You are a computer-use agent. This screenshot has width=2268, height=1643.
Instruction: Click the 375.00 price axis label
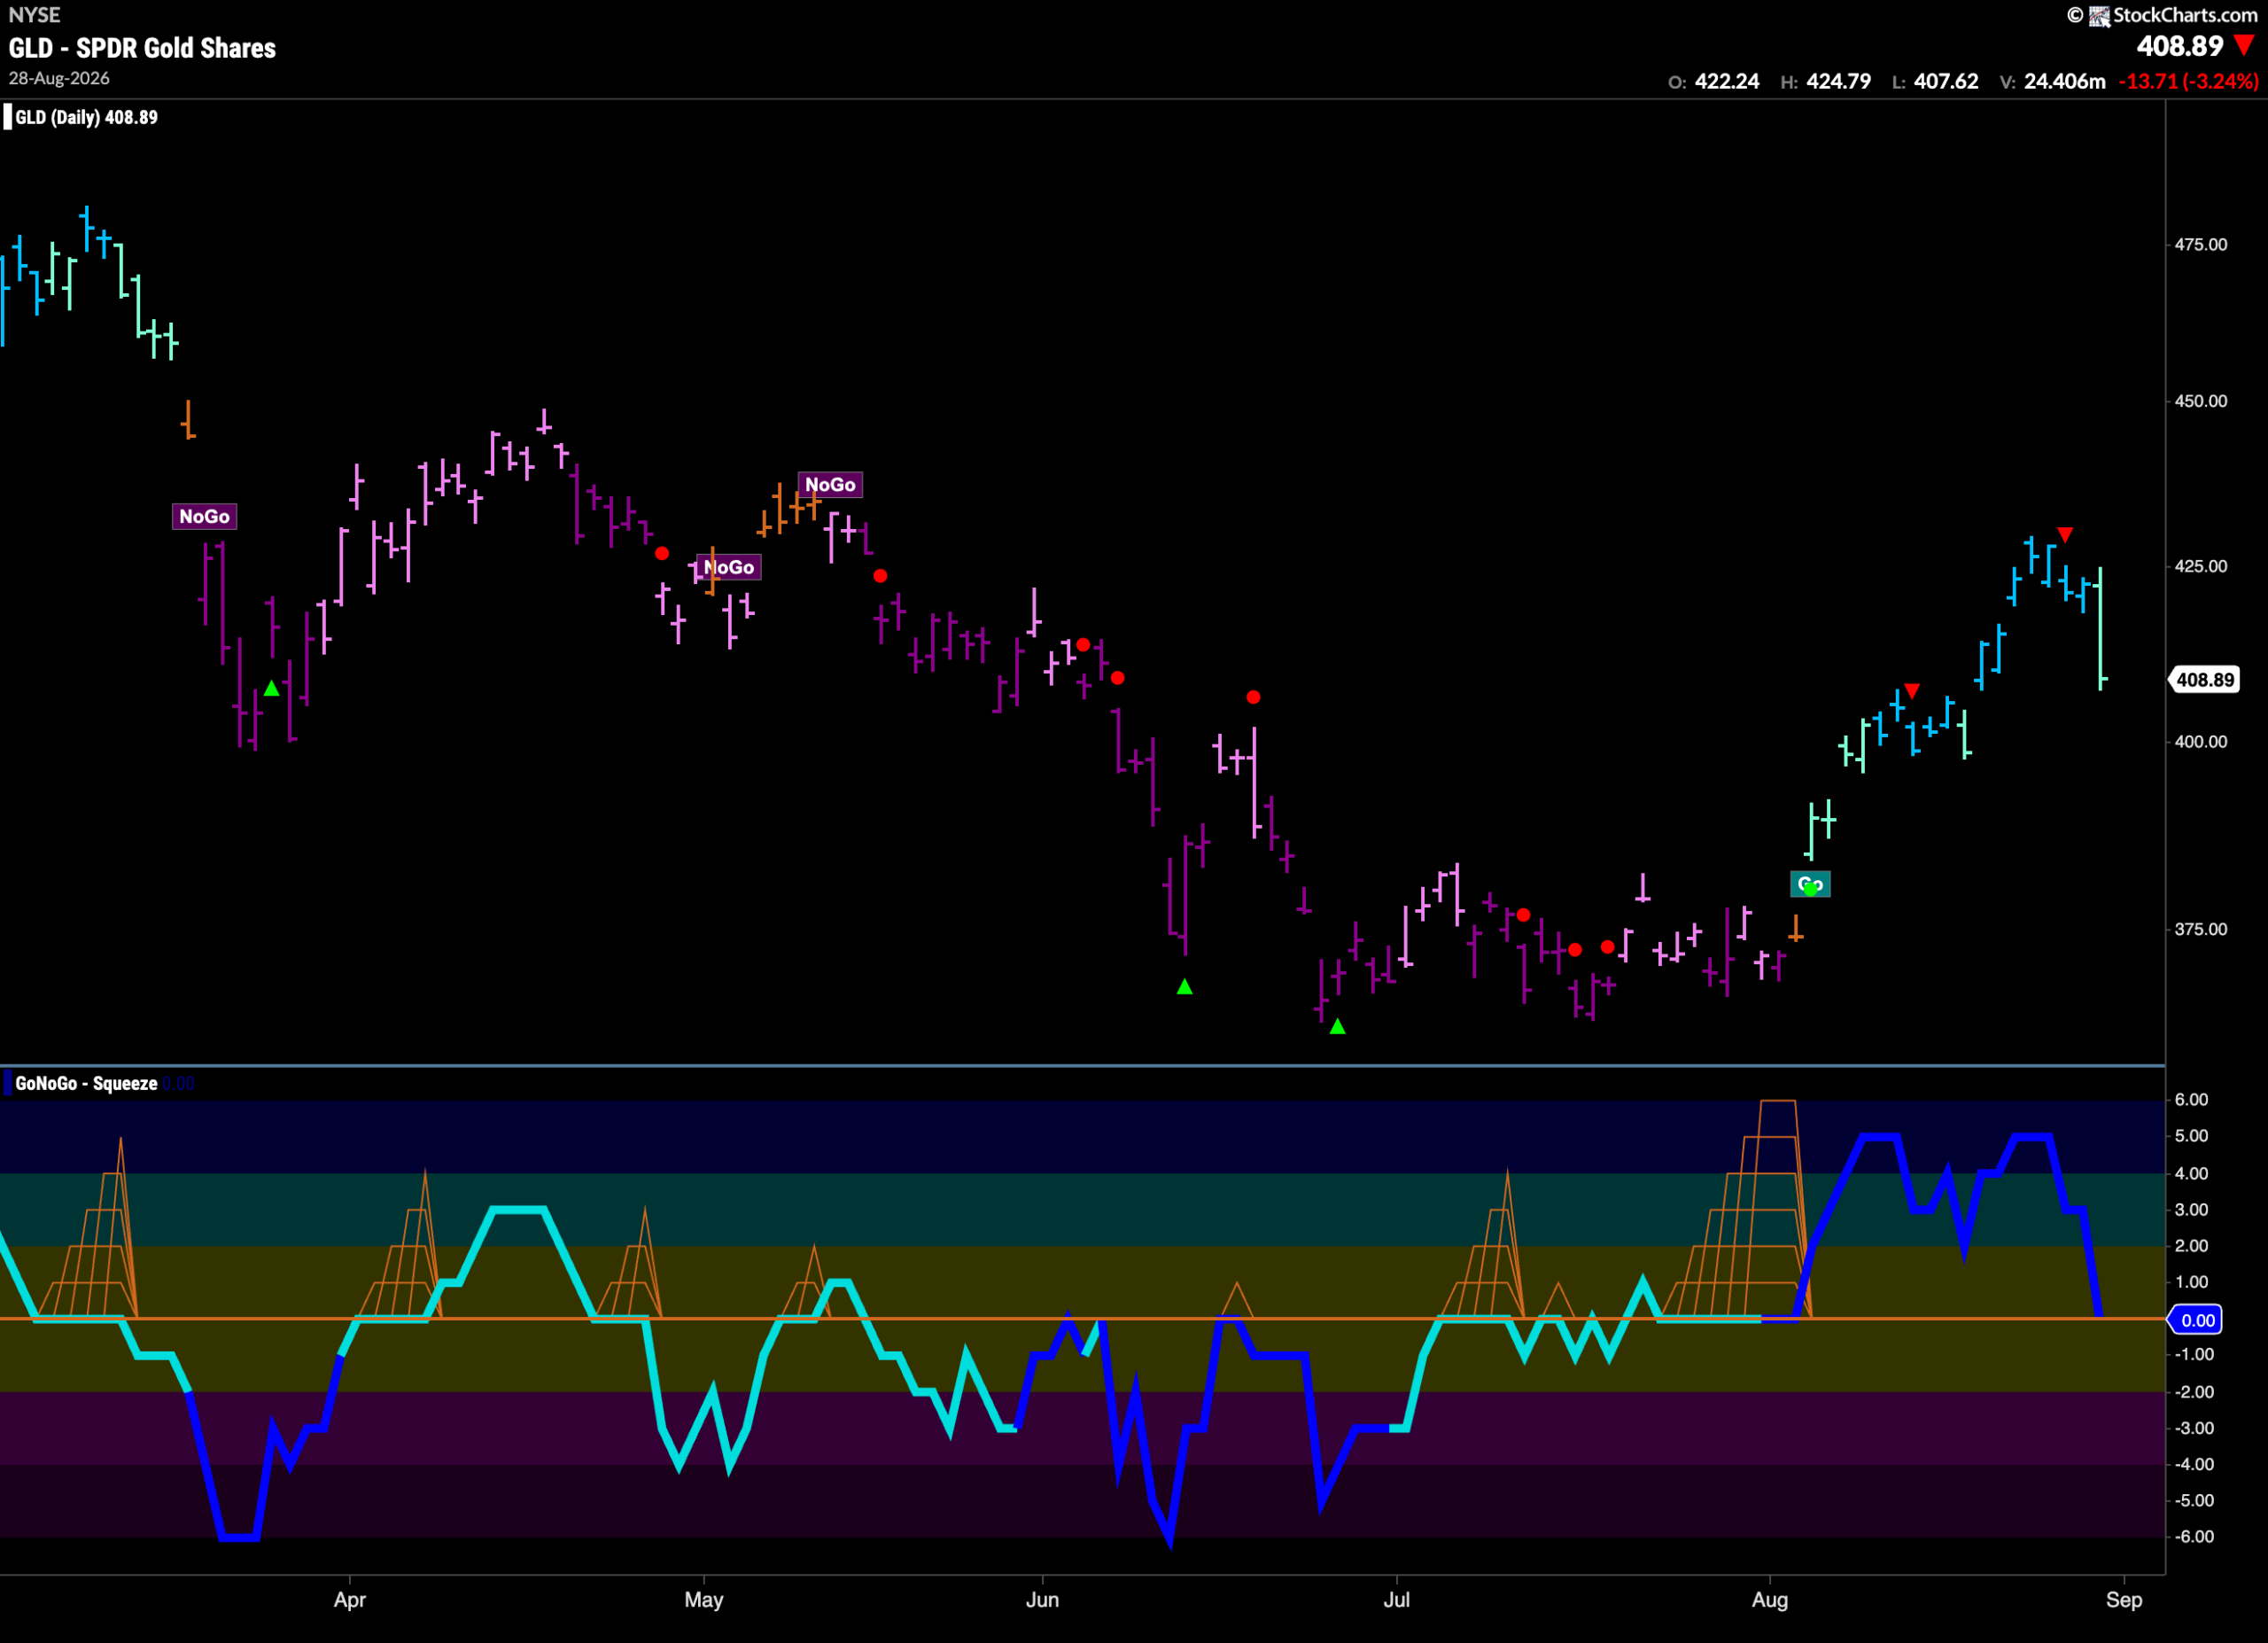(x=2201, y=929)
